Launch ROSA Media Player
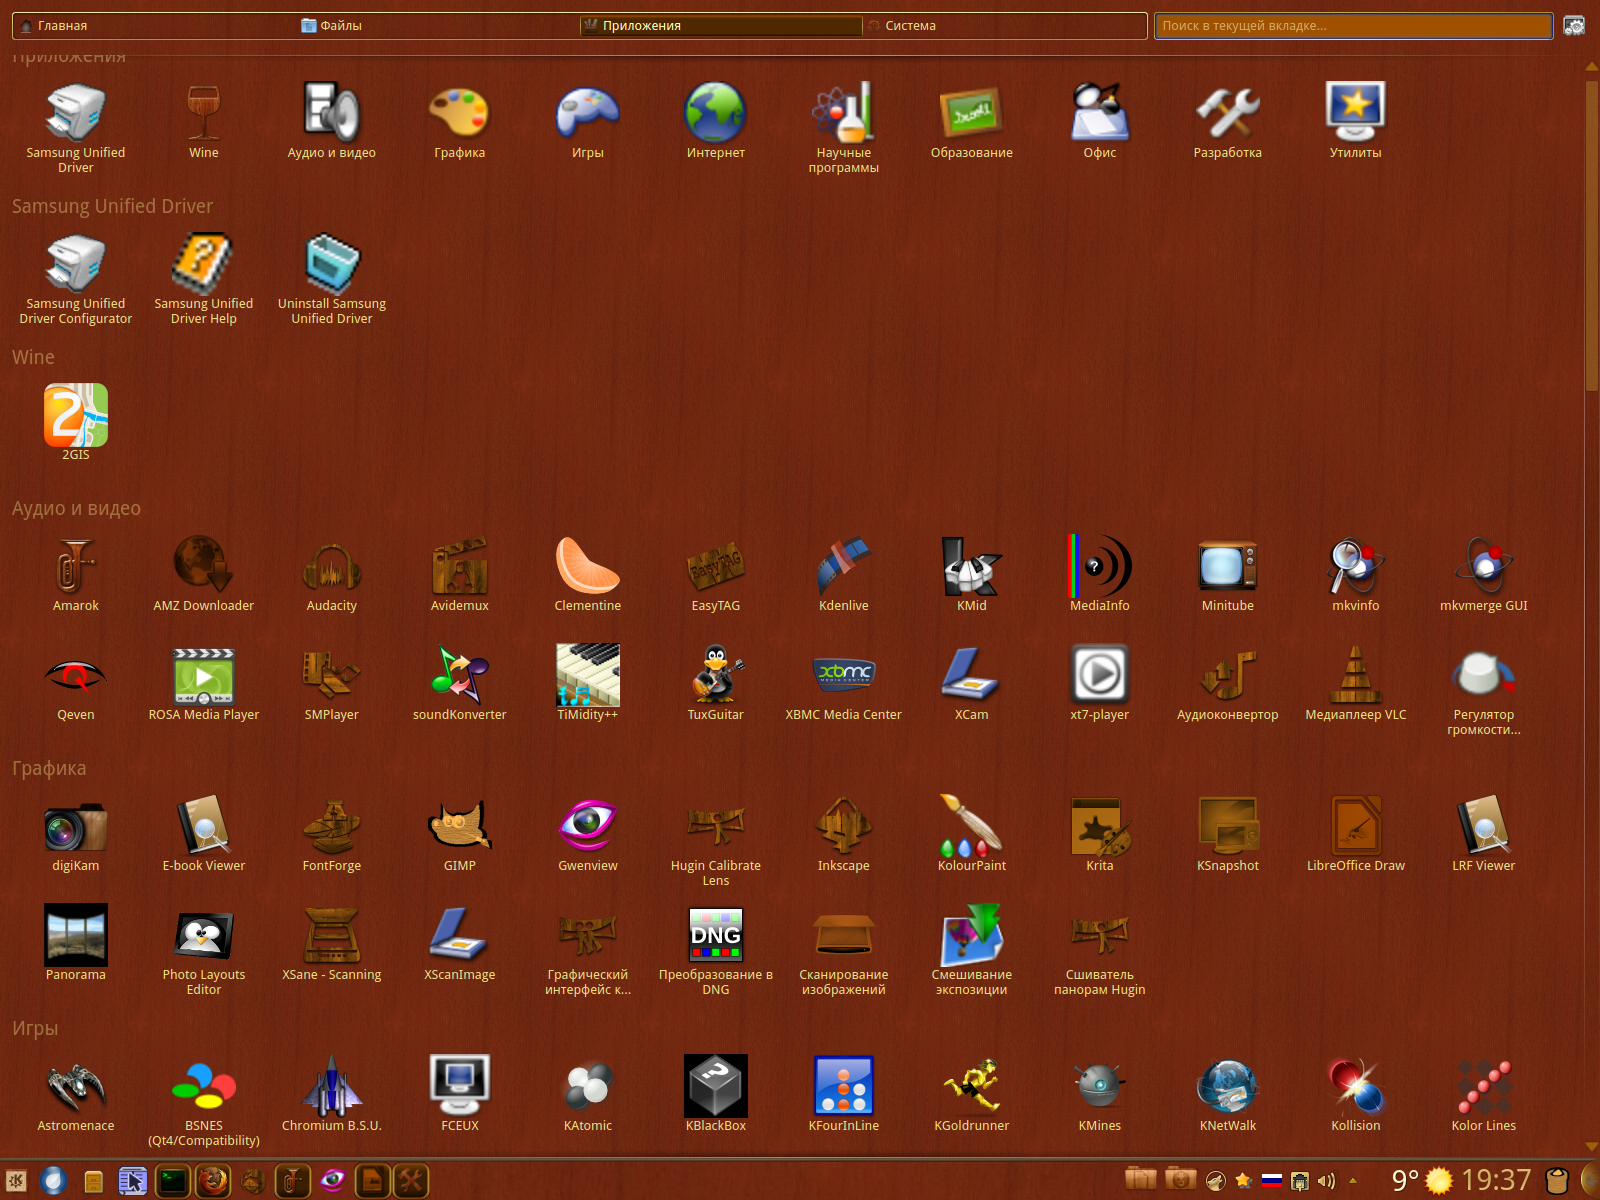Viewport: 1600px width, 1200px height. 204,684
